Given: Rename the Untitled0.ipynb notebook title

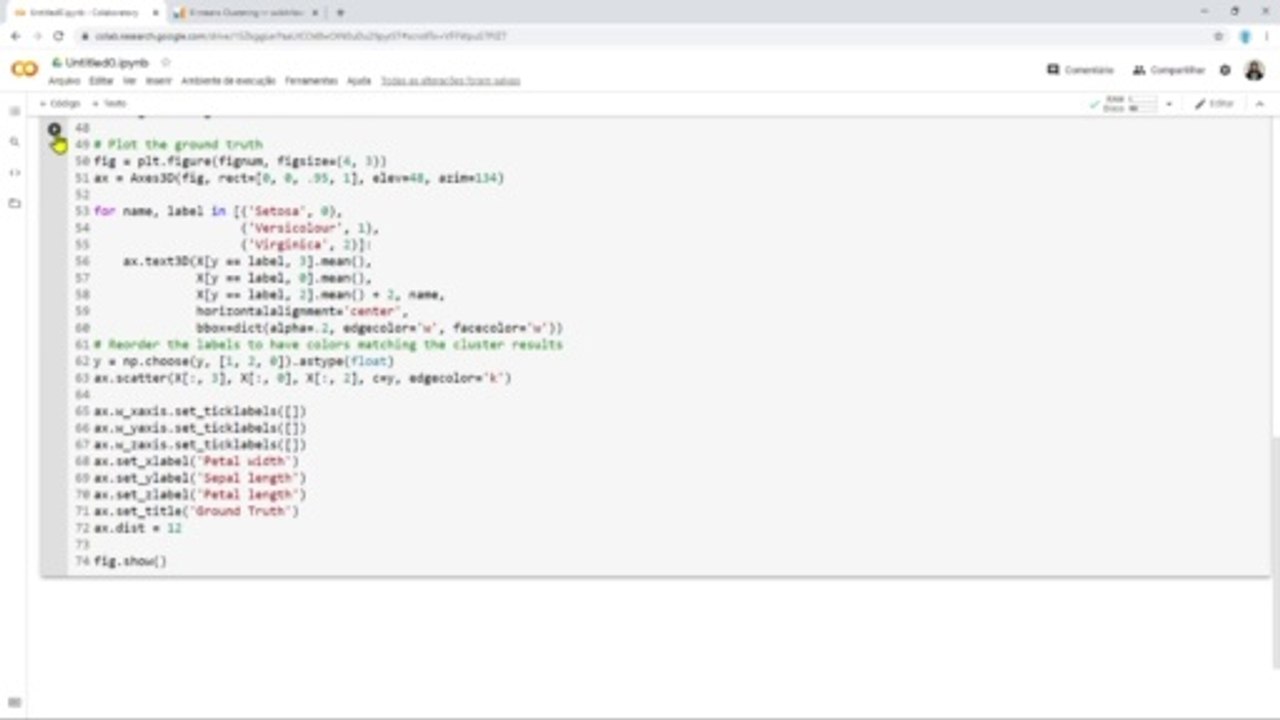Looking at the screenshot, I should 107,62.
